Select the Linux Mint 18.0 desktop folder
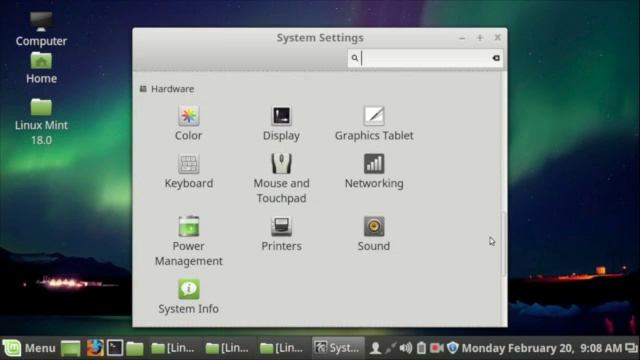Screen dimensions: 640x360 [41, 122]
